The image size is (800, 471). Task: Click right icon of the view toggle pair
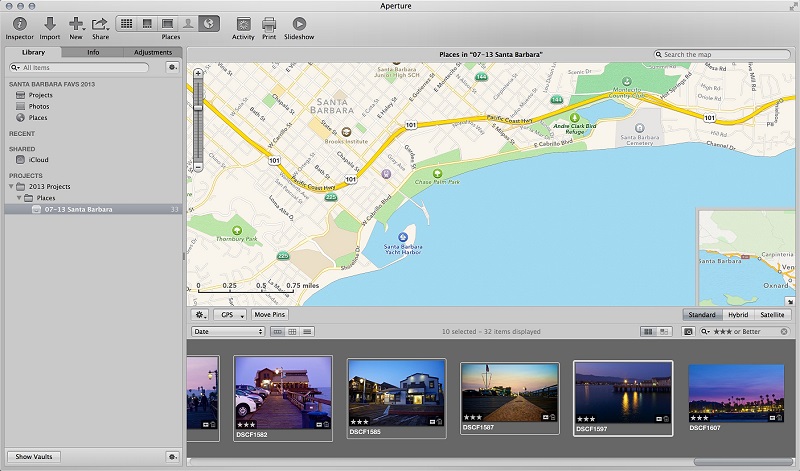tap(663, 332)
